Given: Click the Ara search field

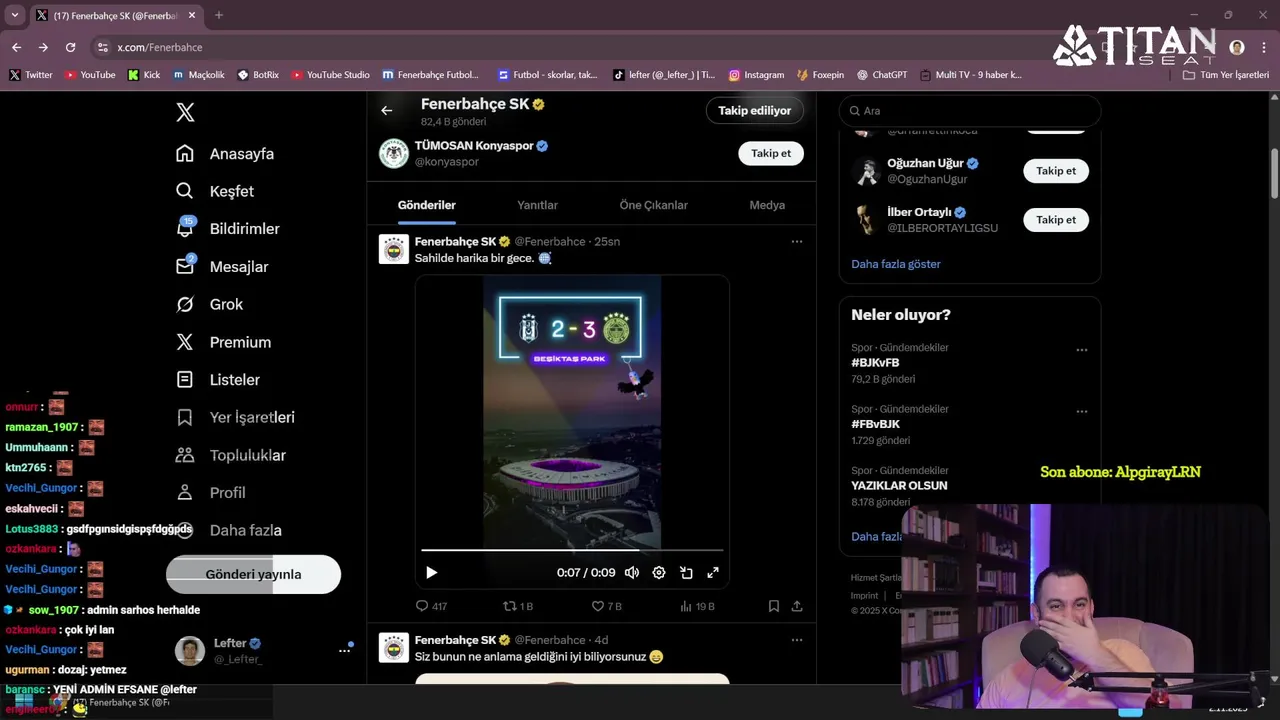Looking at the screenshot, I should [x=970, y=111].
